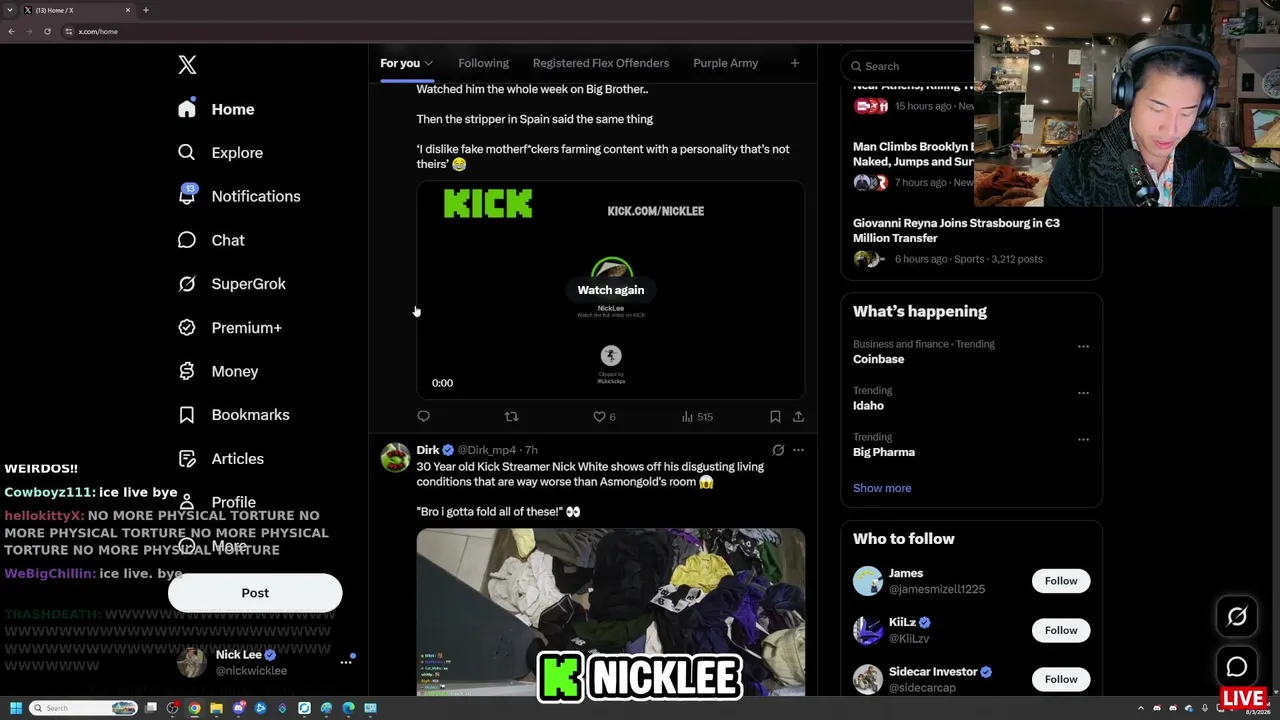Go back in the browser

tap(11, 31)
